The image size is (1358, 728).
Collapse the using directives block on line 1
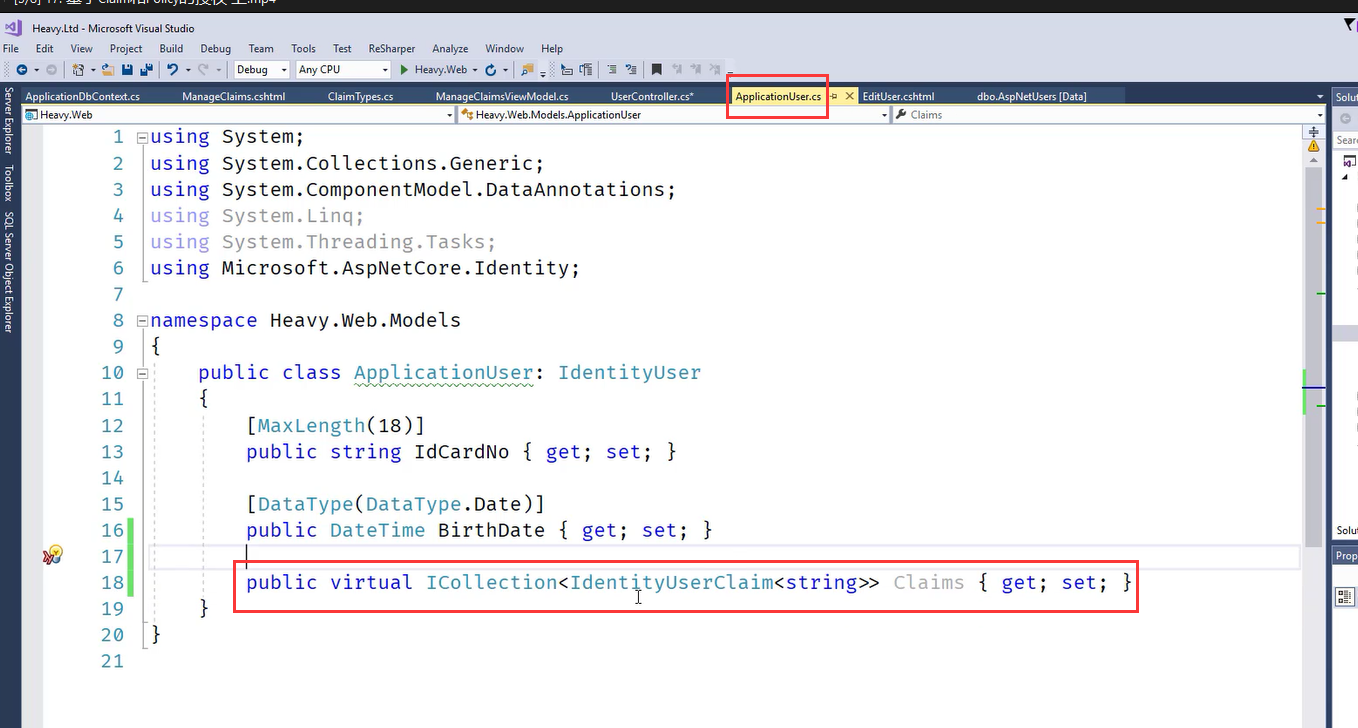point(141,137)
